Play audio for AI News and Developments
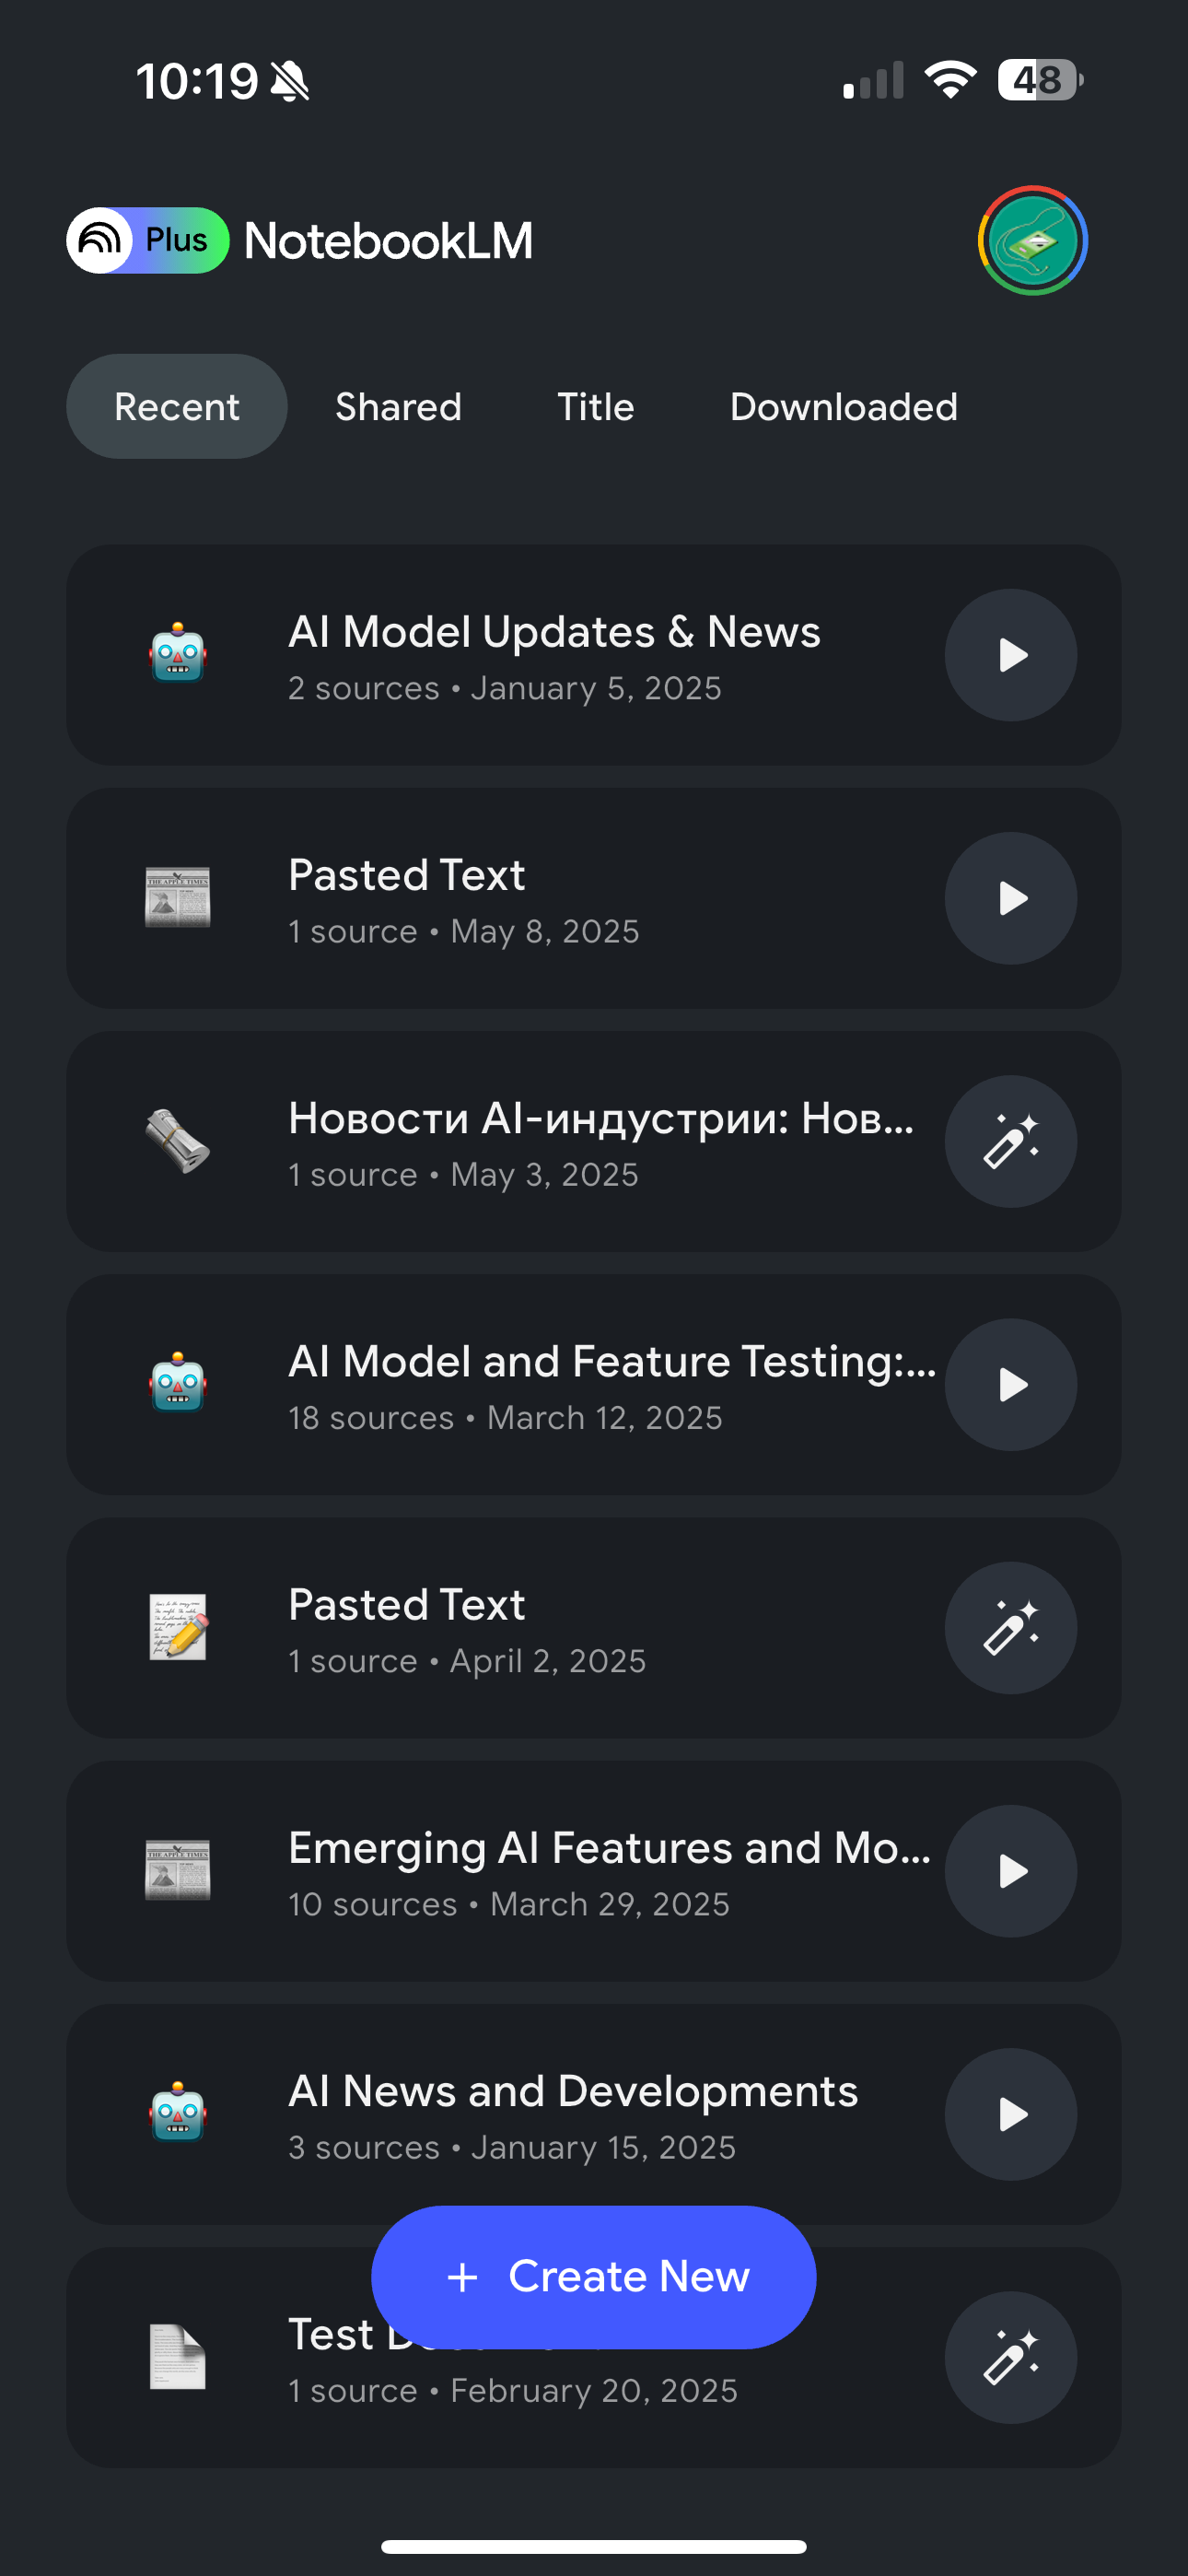 tap(1010, 2114)
